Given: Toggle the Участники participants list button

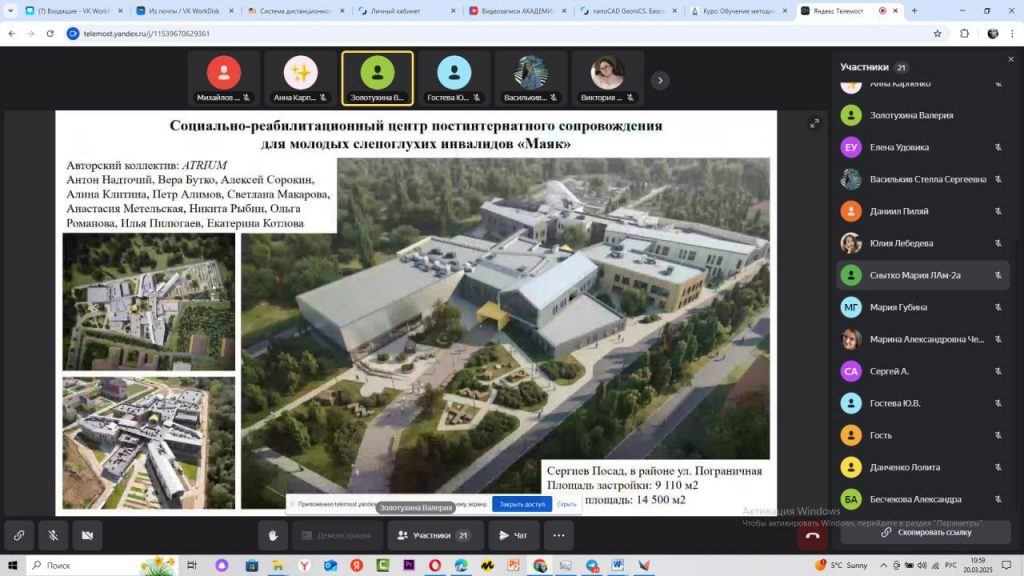Looking at the screenshot, I should 433,536.
